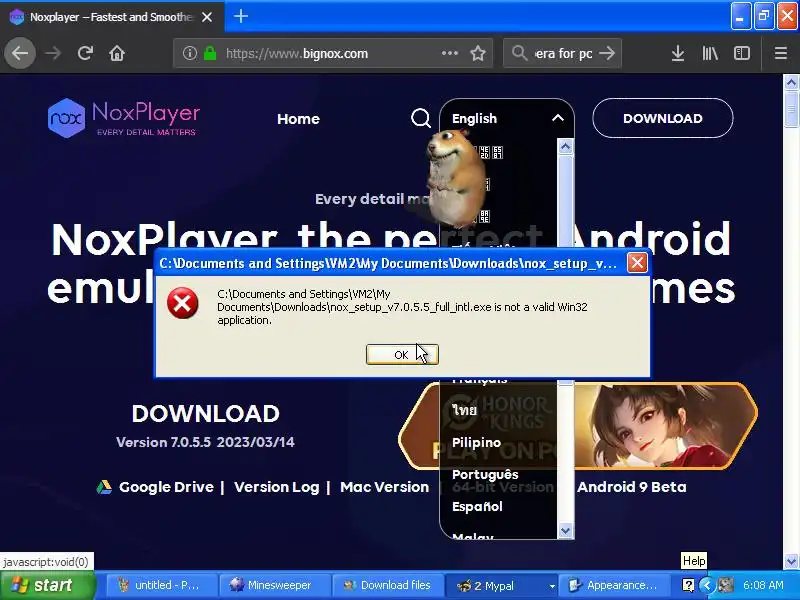Image resolution: width=800 pixels, height=600 pixels.
Task: Open the page actions three-dot menu
Action: pyautogui.click(x=449, y=53)
